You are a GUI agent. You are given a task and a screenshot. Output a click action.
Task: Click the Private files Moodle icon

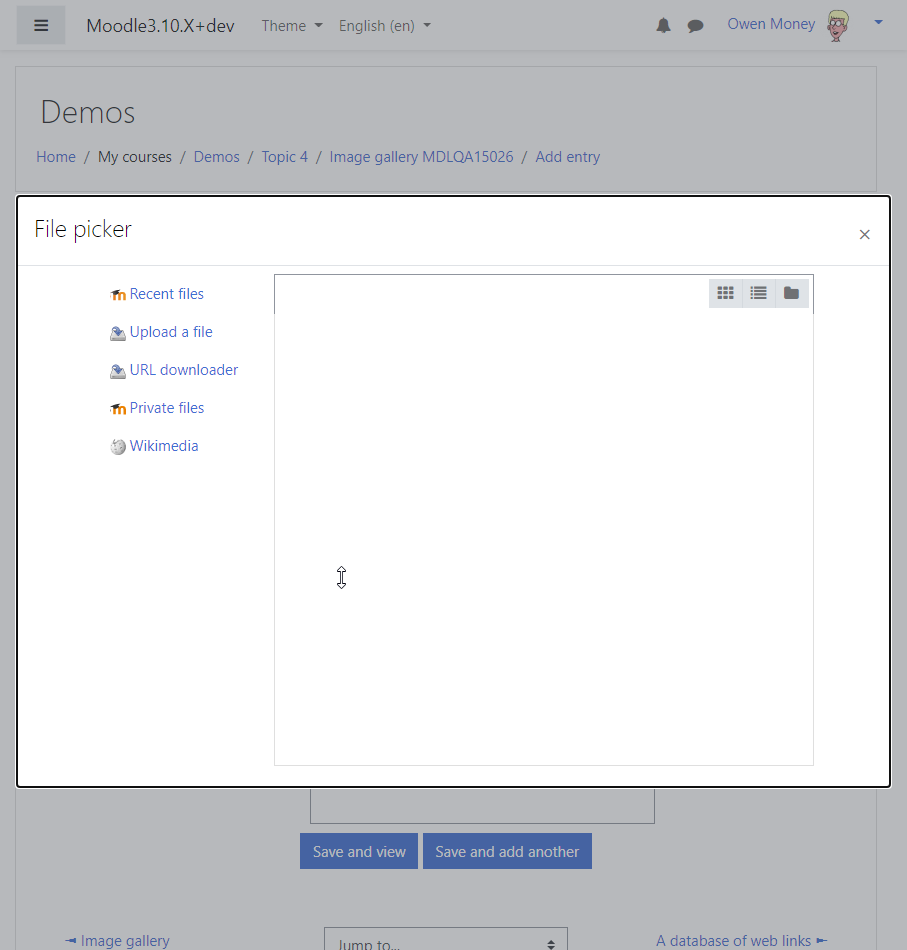(118, 409)
